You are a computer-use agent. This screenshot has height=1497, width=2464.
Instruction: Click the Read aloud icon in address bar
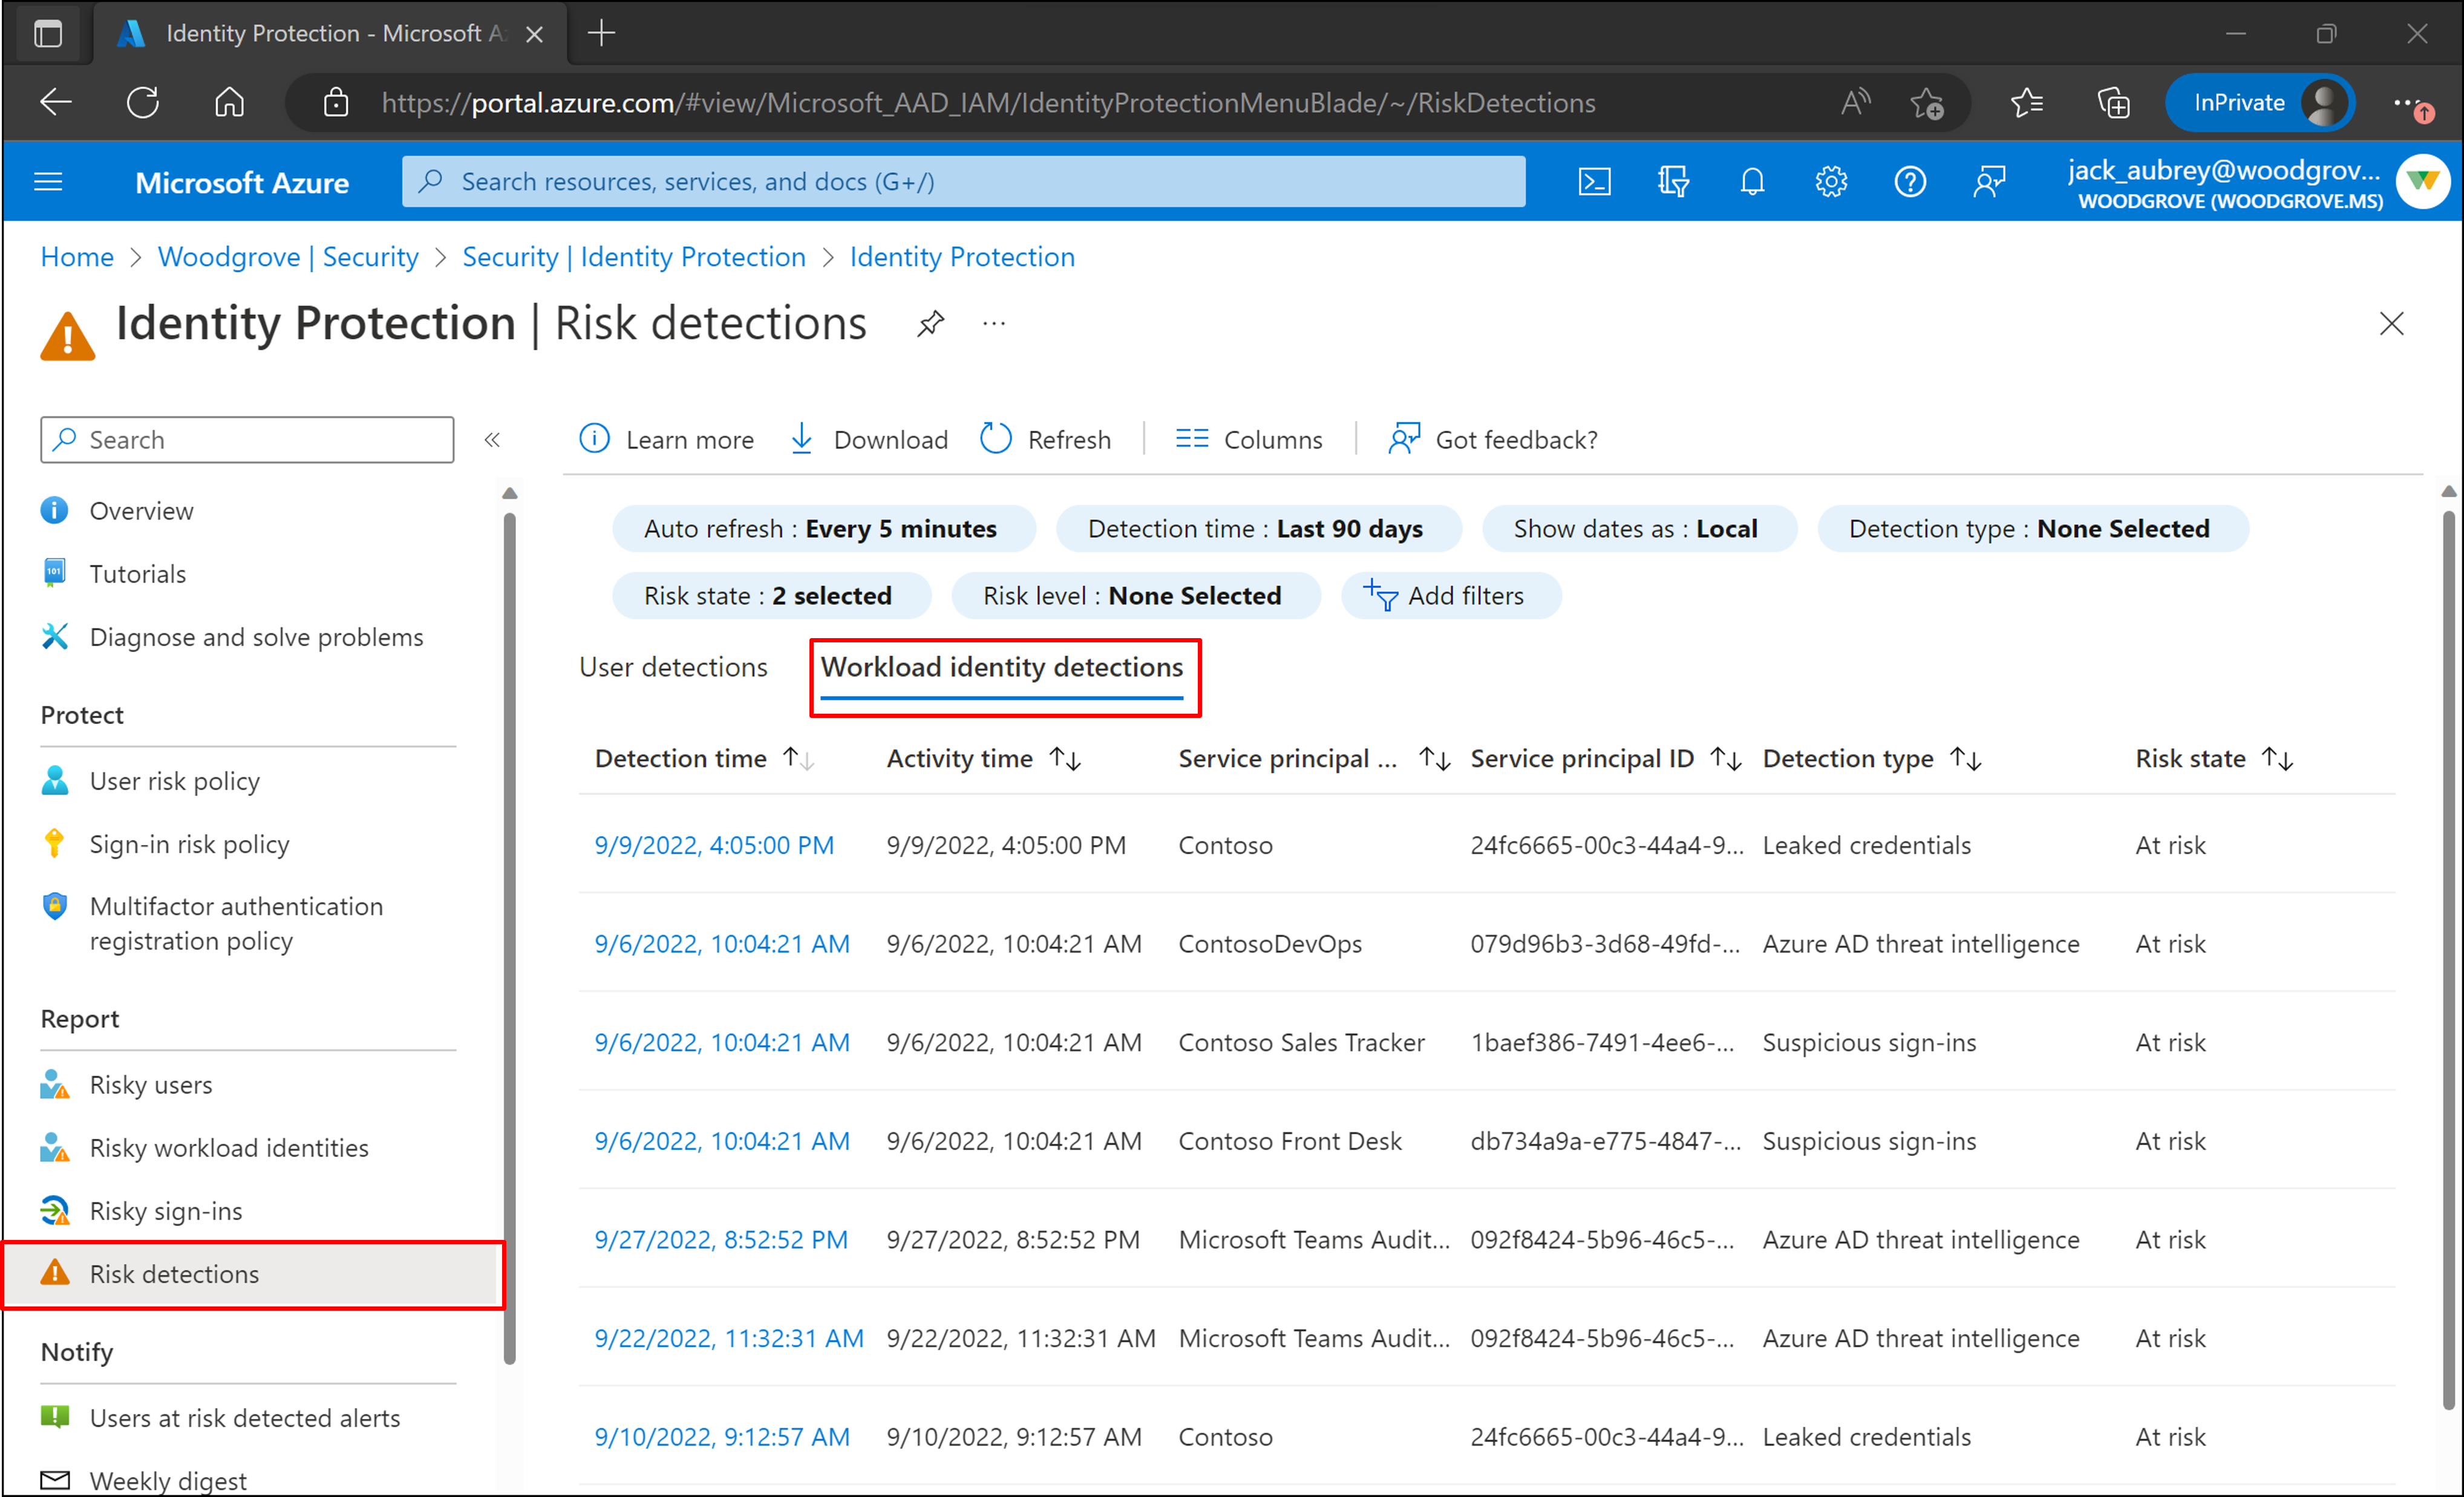(x=1855, y=102)
